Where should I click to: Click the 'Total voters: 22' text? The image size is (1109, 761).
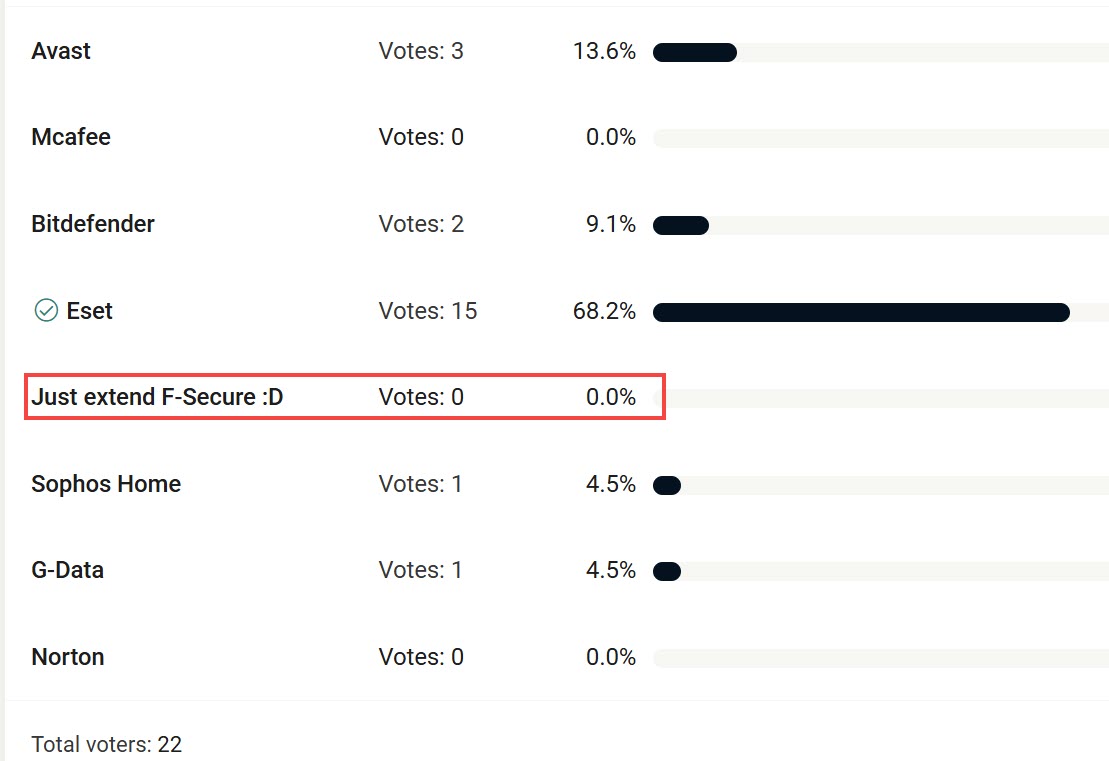(107, 744)
